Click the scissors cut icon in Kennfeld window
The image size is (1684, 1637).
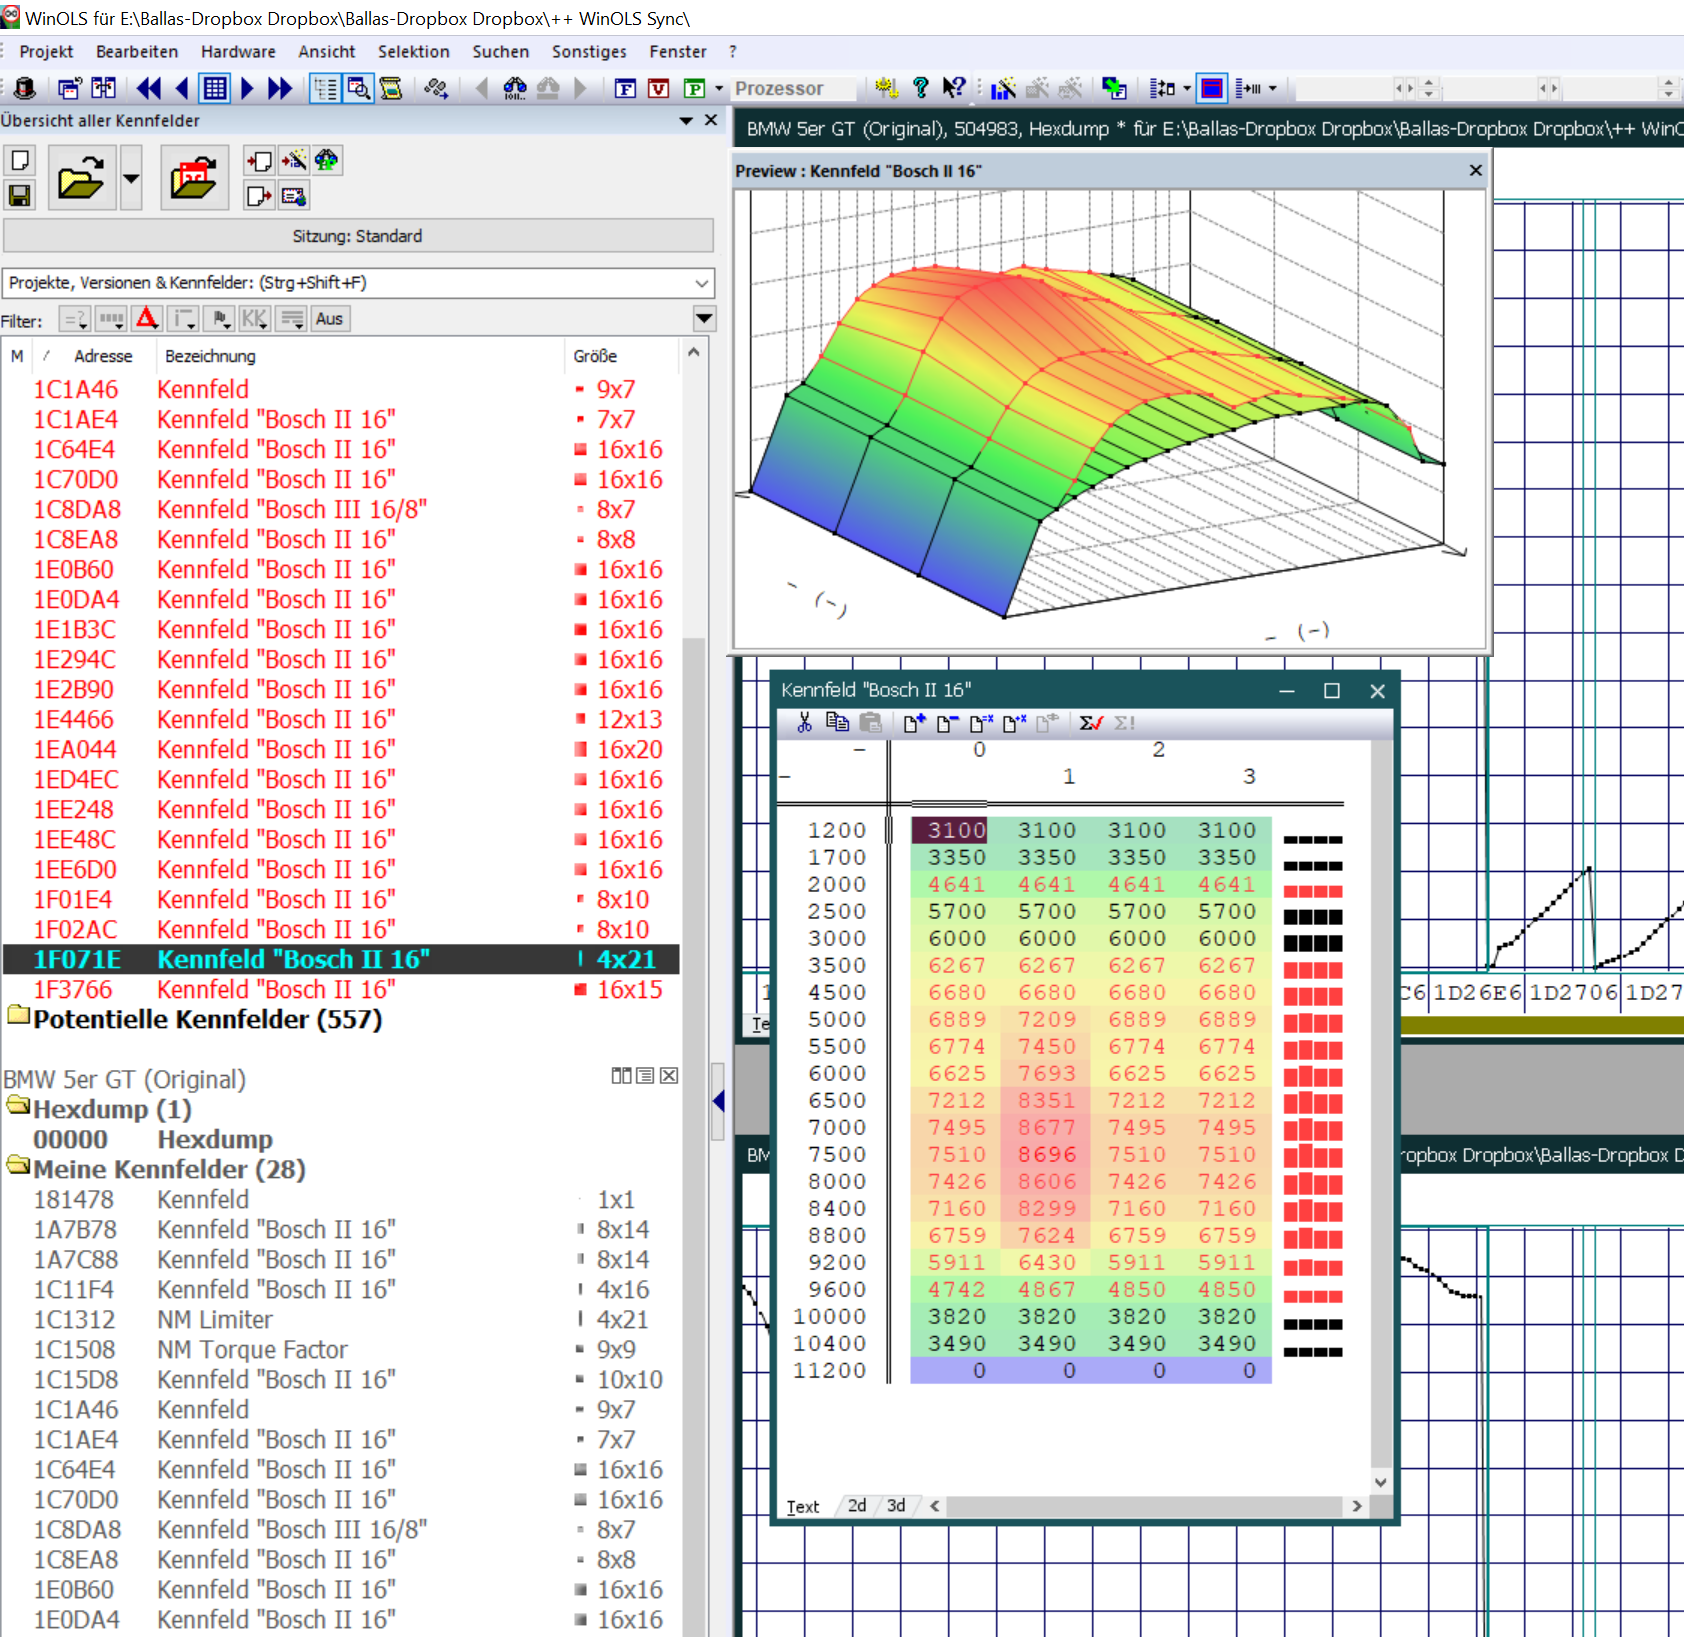click(x=804, y=723)
